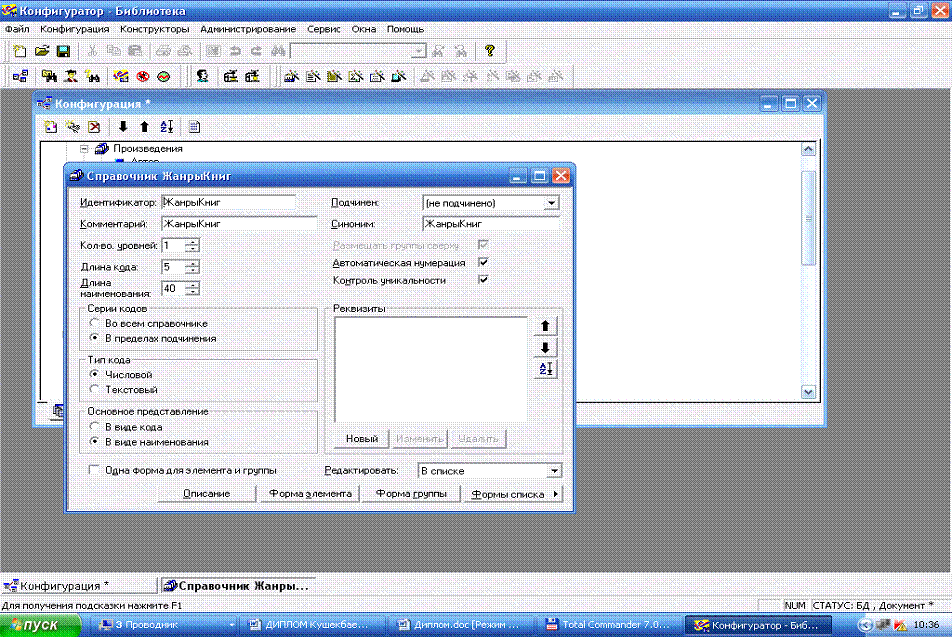Image resolution: width=952 pixels, height=637 pixels.
Task: Click the Open folder toolbar icon
Action: click(x=42, y=50)
